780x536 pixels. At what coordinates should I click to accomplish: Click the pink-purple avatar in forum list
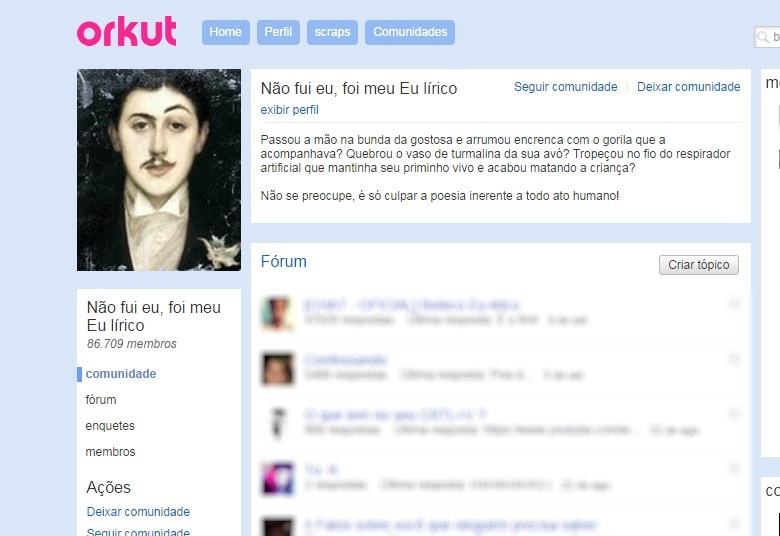277,478
